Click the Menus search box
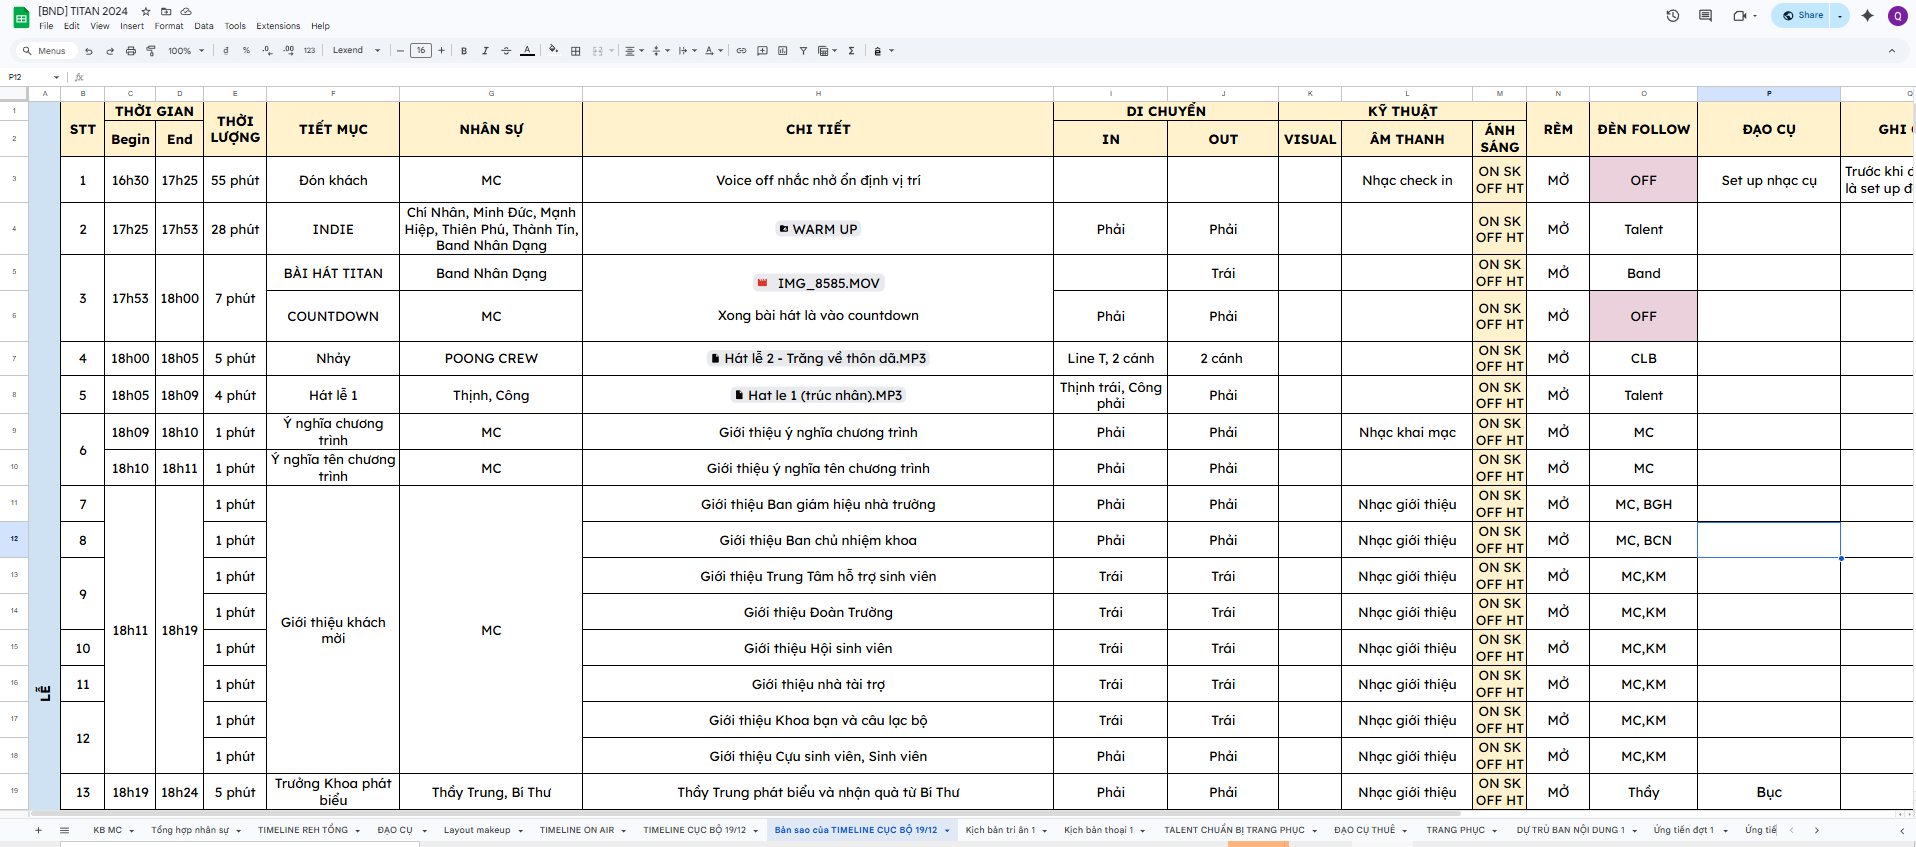The width and height of the screenshot is (1916, 847). coord(46,51)
